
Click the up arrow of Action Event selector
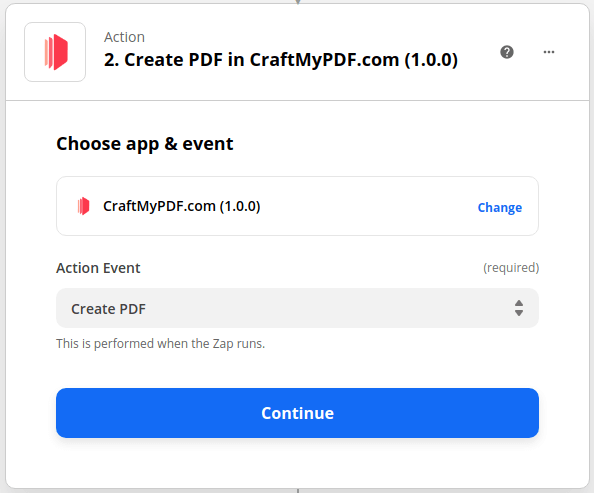519,303
